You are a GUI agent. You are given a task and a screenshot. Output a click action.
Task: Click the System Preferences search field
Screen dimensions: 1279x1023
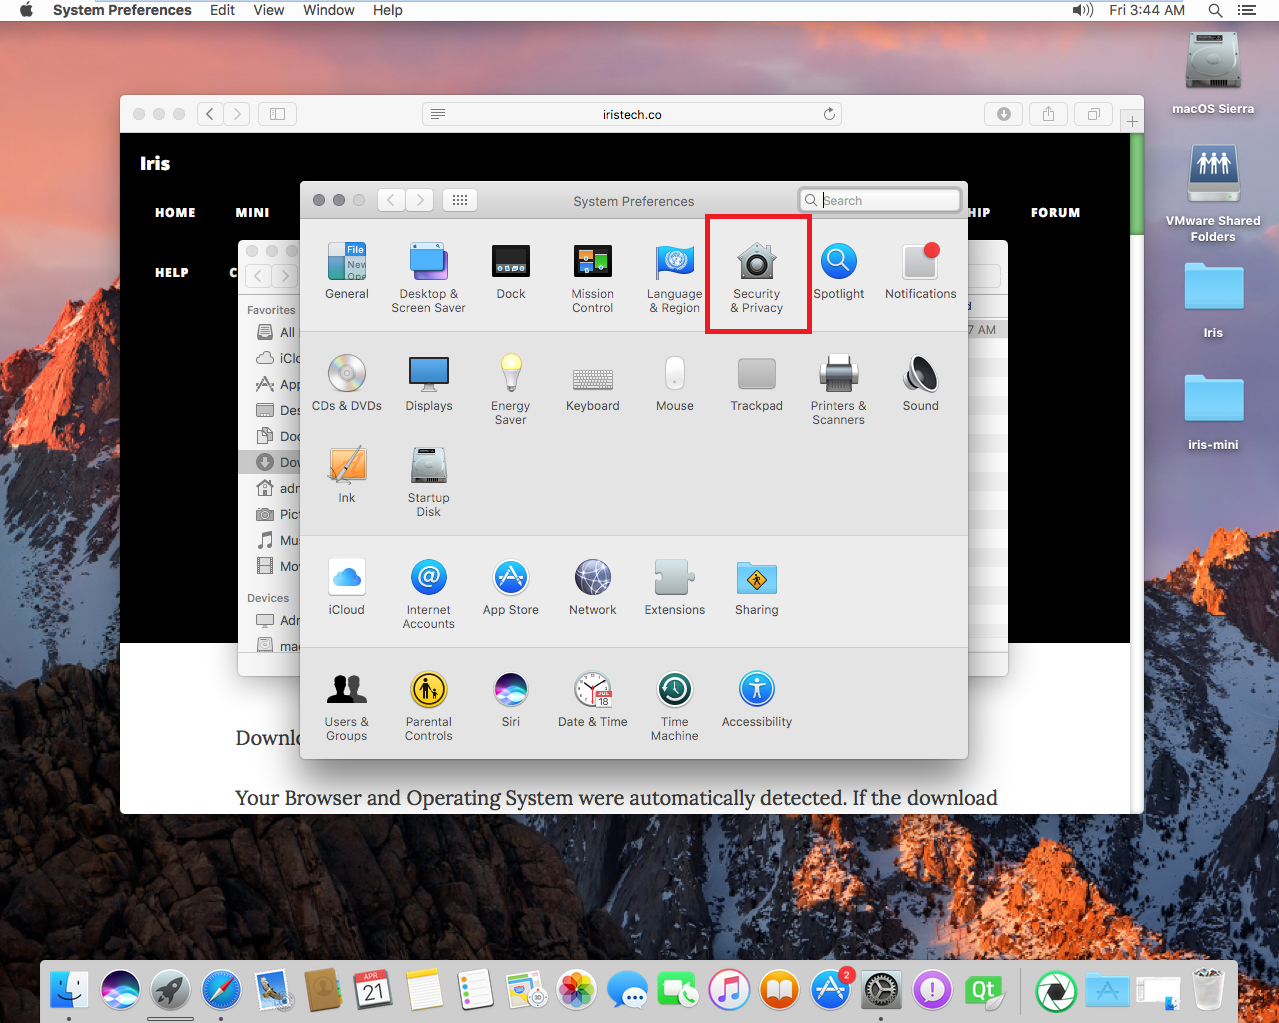tap(880, 200)
